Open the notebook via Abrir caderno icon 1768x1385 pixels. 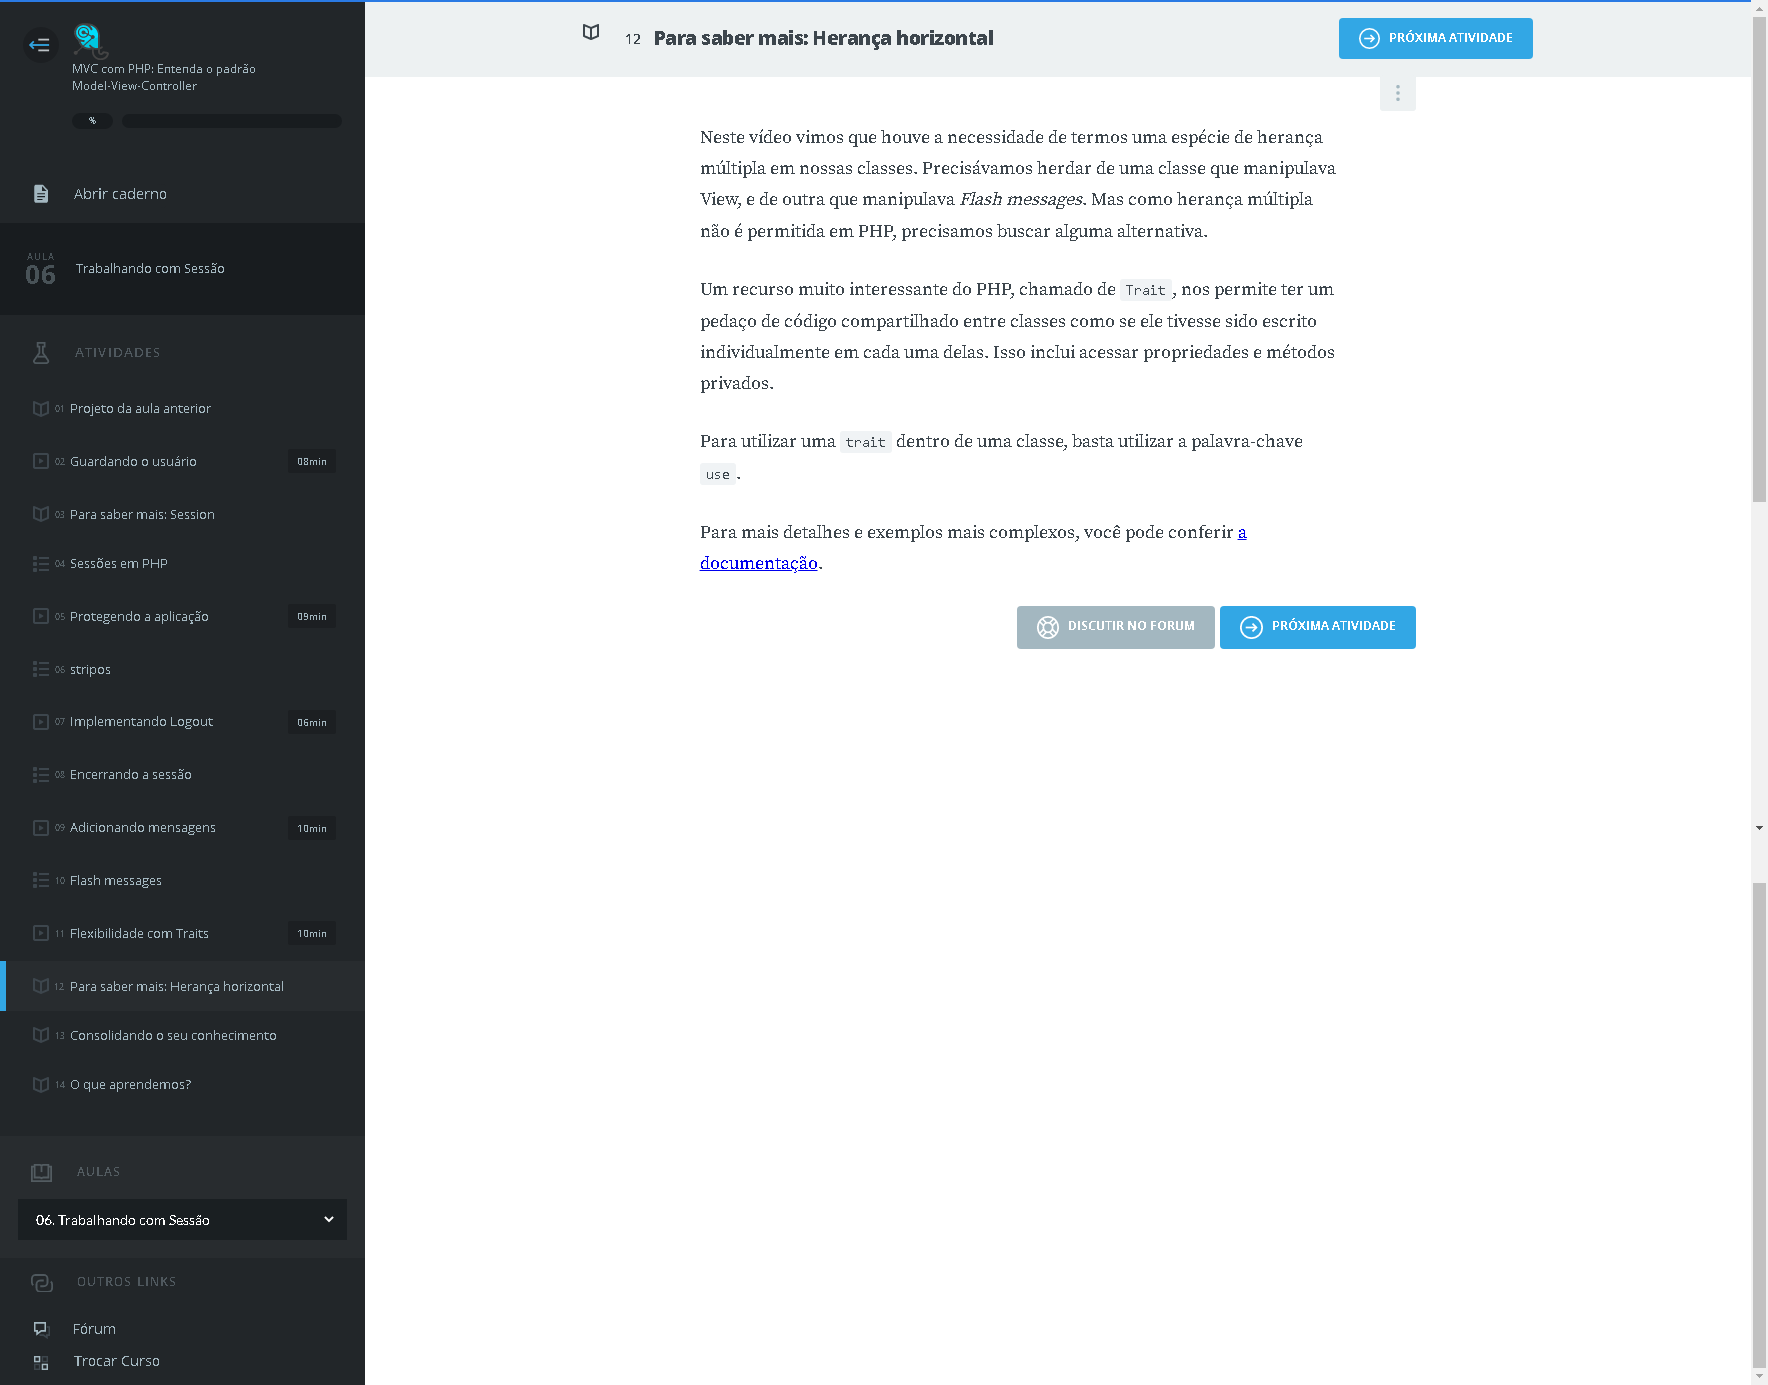[x=41, y=194]
